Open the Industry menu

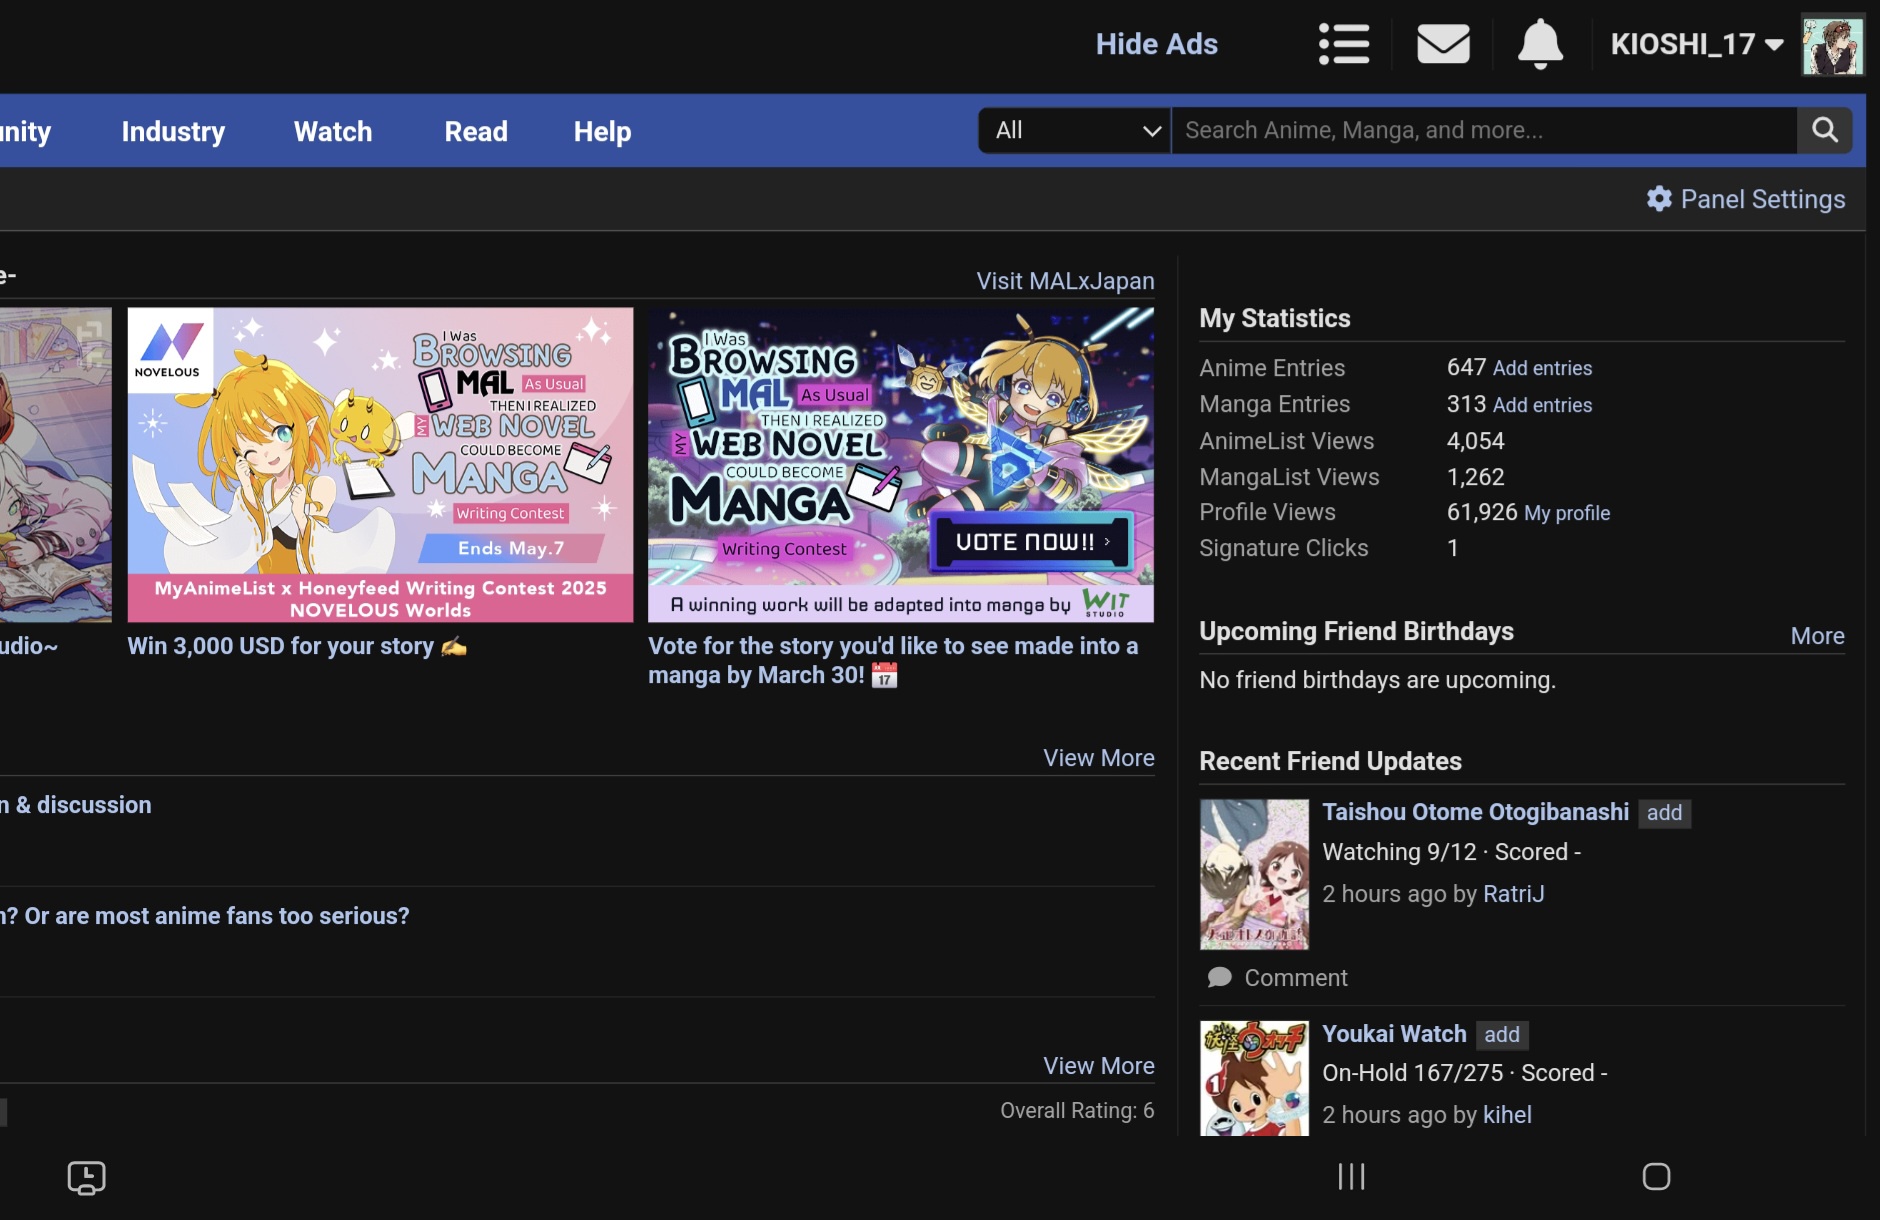173,131
